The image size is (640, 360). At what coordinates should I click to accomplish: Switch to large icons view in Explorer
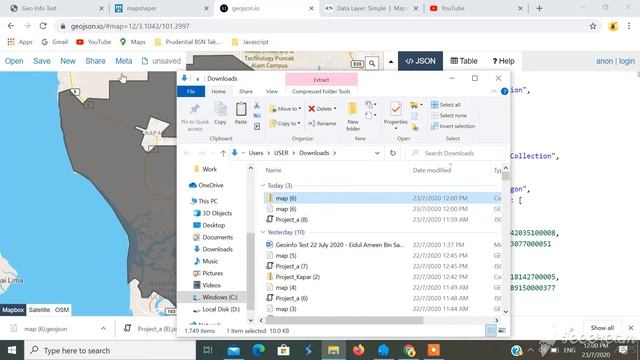(x=502, y=331)
